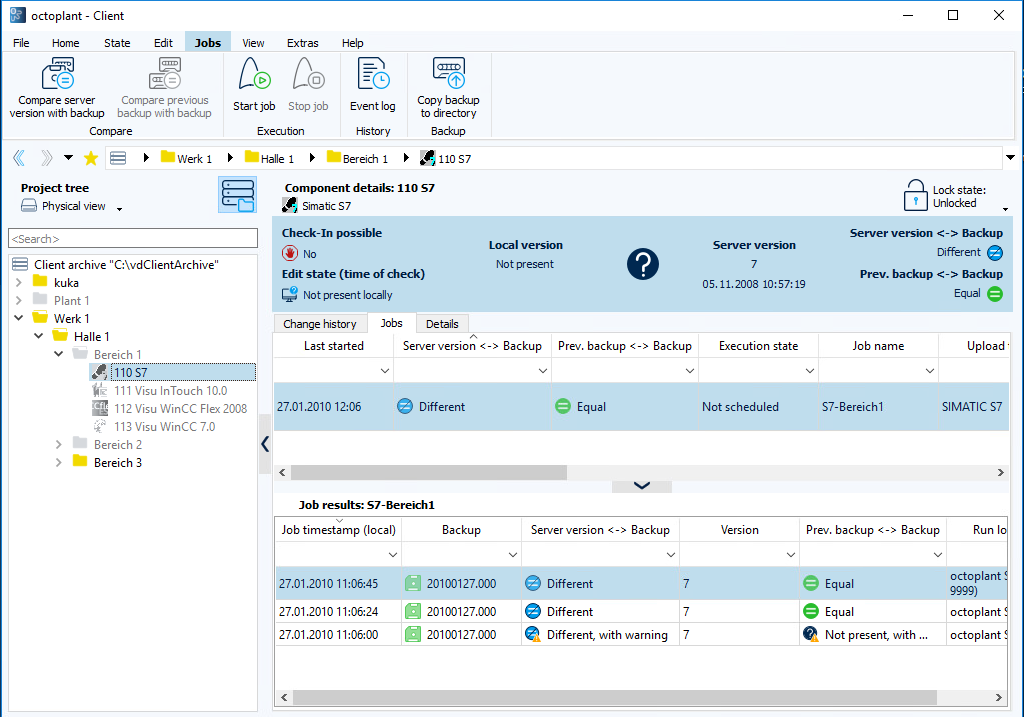Screen dimensions: 1024x717
Task: Select 112 Visu WinCC Flex 2008 item
Action: pyautogui.click(x=180, y=409)
